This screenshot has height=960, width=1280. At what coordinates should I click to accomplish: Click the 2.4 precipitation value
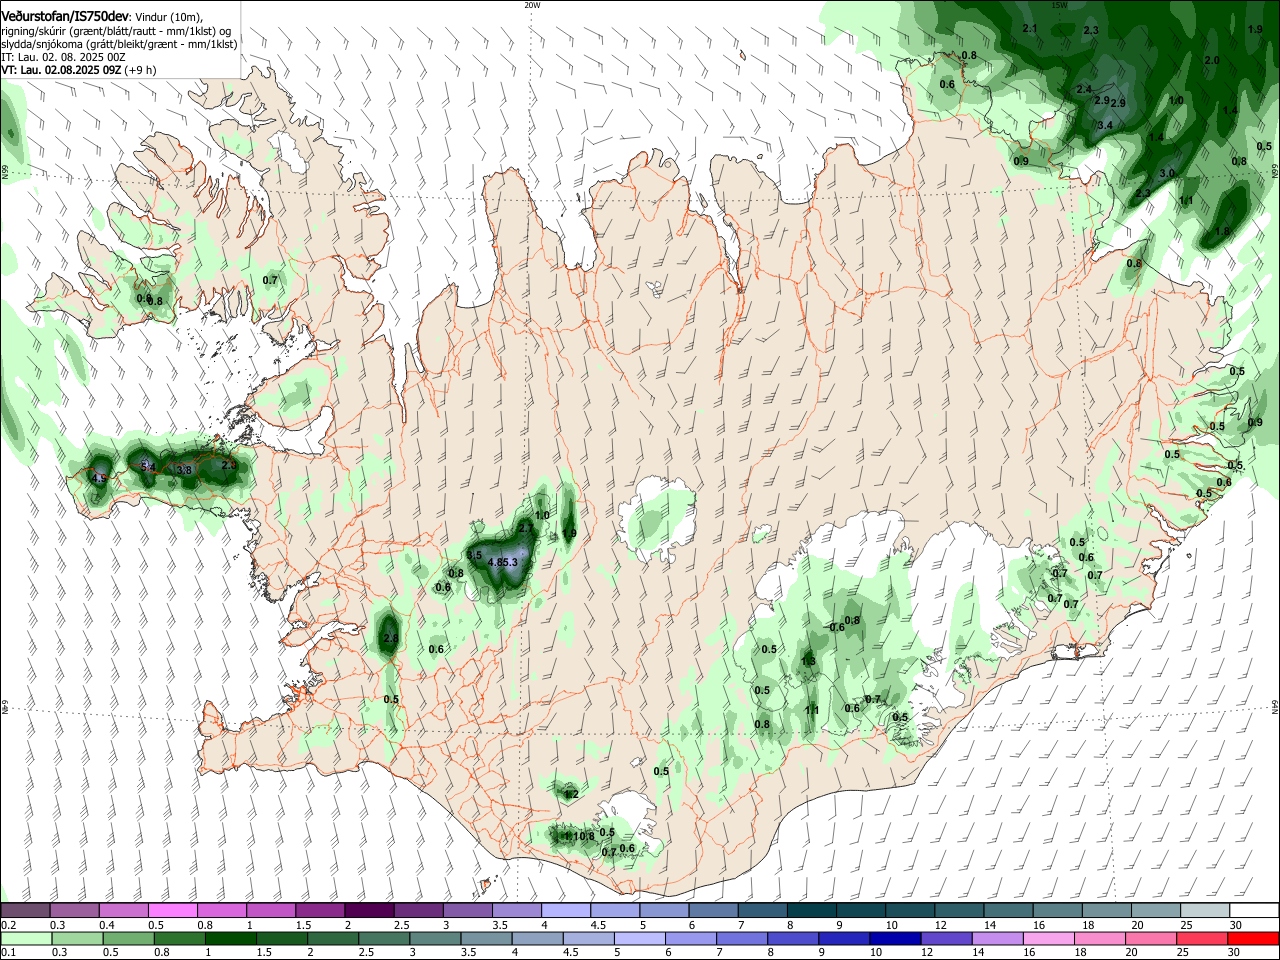[1084, 90]
